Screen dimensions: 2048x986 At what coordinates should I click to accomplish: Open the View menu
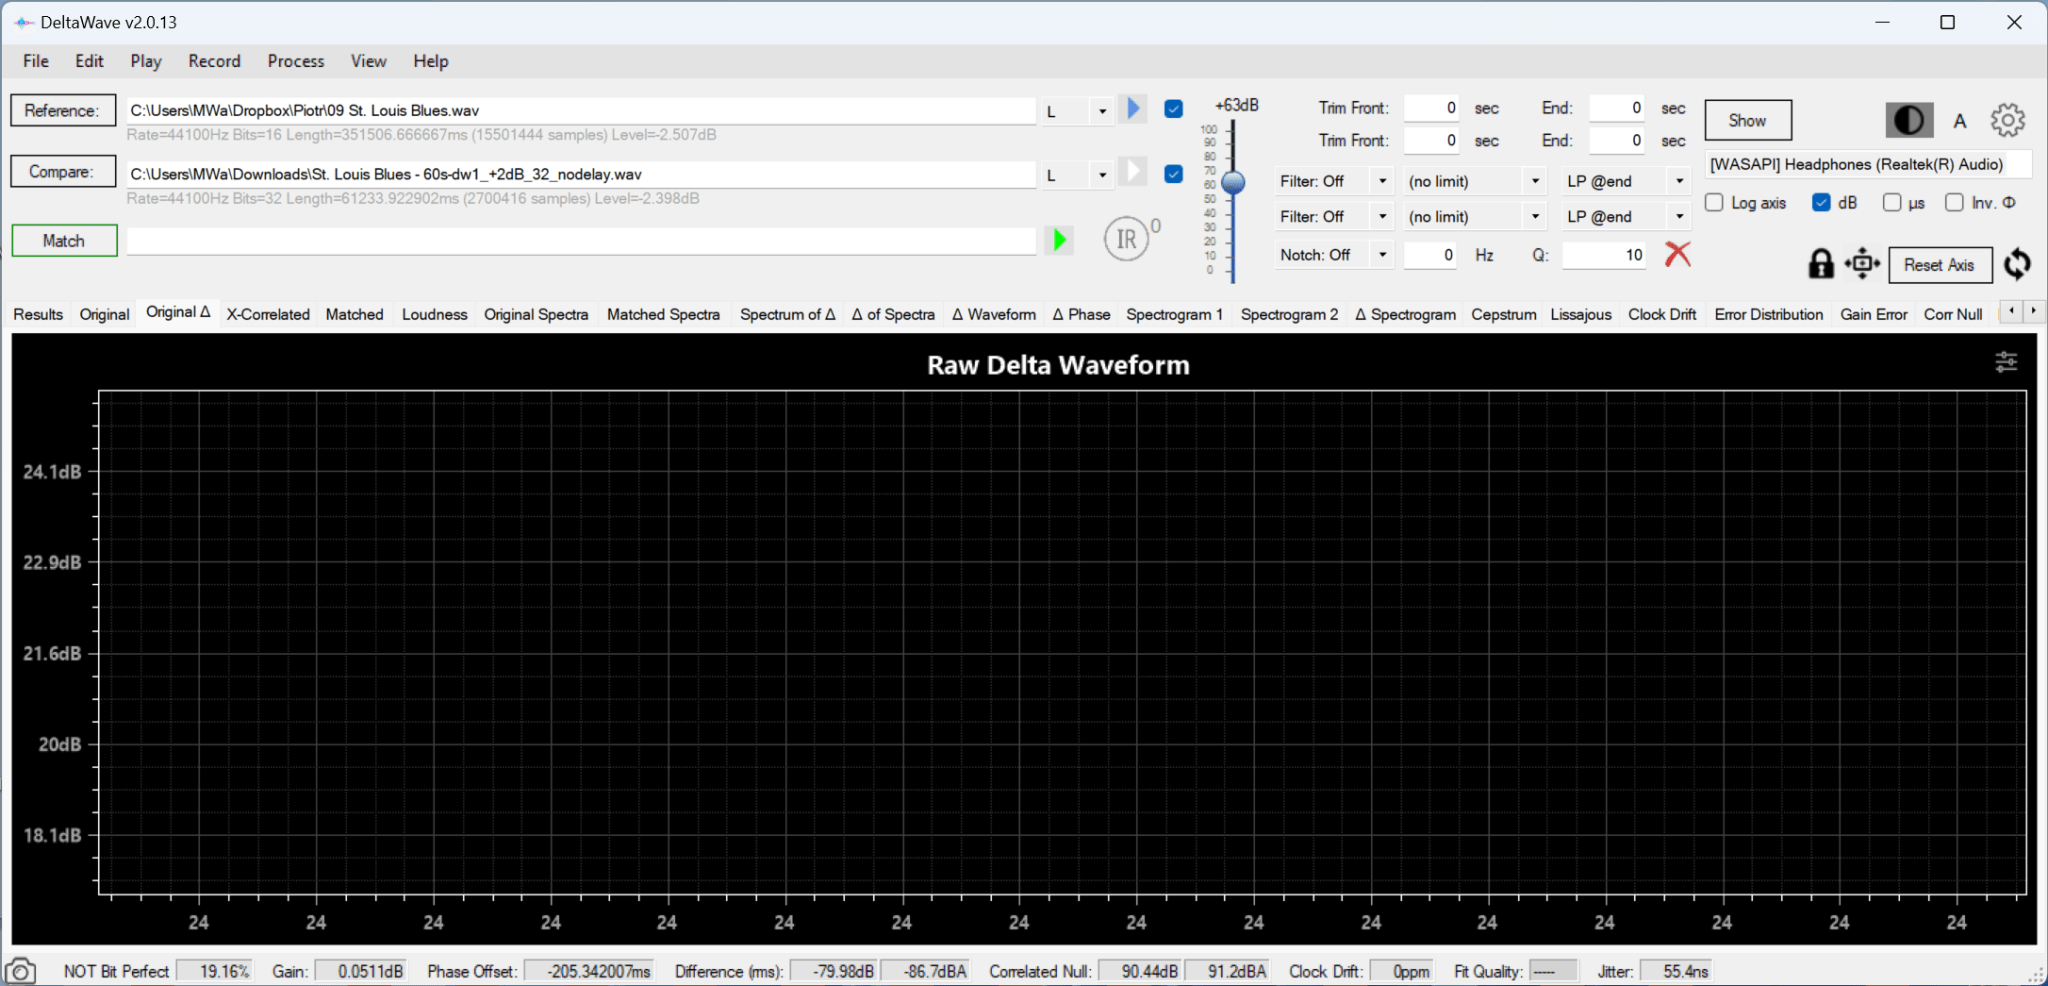368,61
